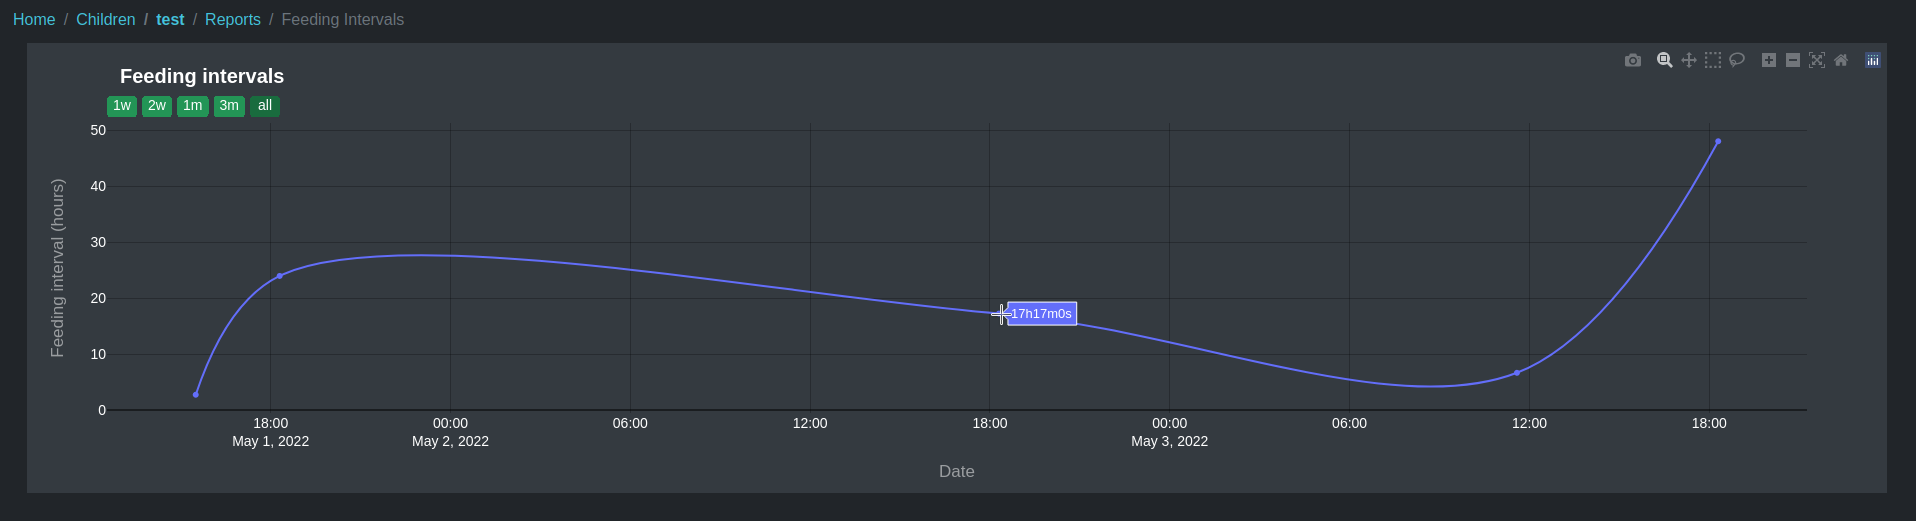Select the Box Select dotted tool
This screenshot has width=1916, height=521.
point(1713,60)
